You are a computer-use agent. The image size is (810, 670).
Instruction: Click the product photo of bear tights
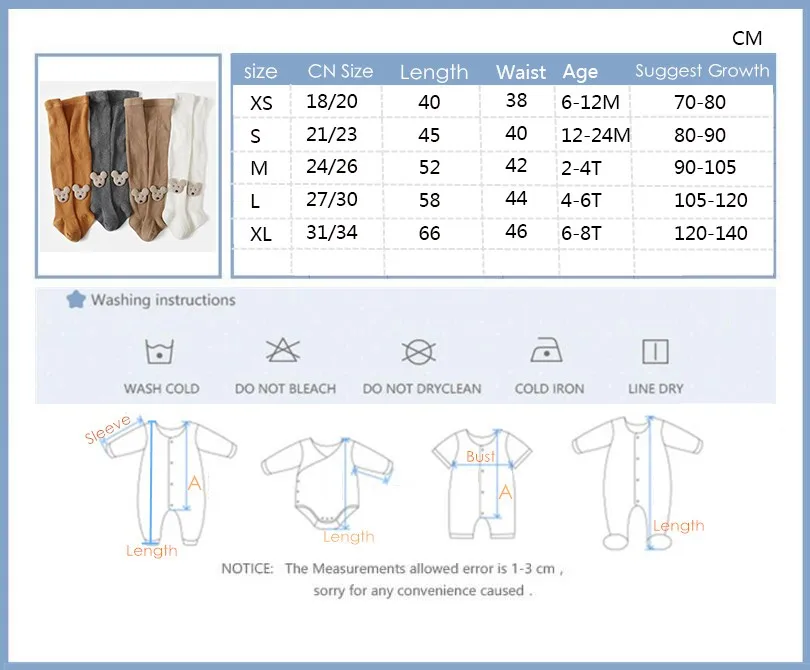tap(128, 166)
